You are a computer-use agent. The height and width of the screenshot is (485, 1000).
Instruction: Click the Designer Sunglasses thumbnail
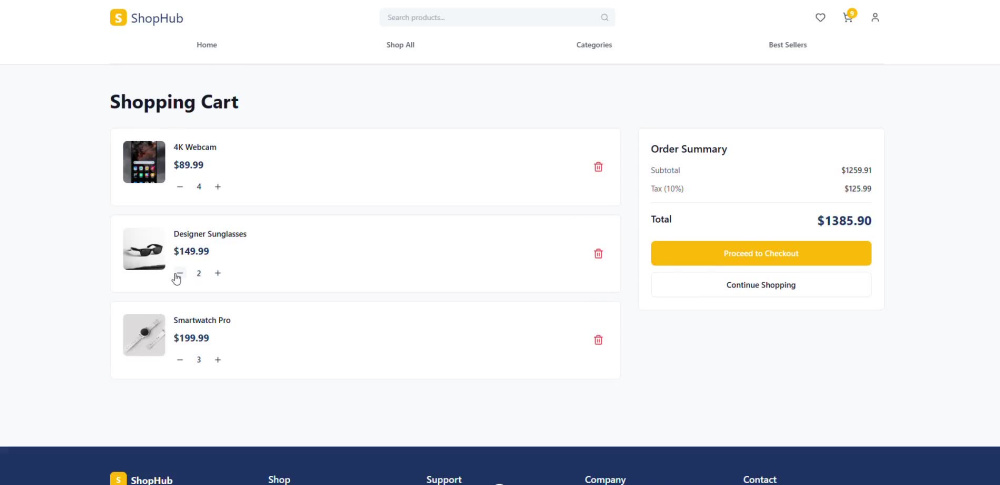coord(144,249)
